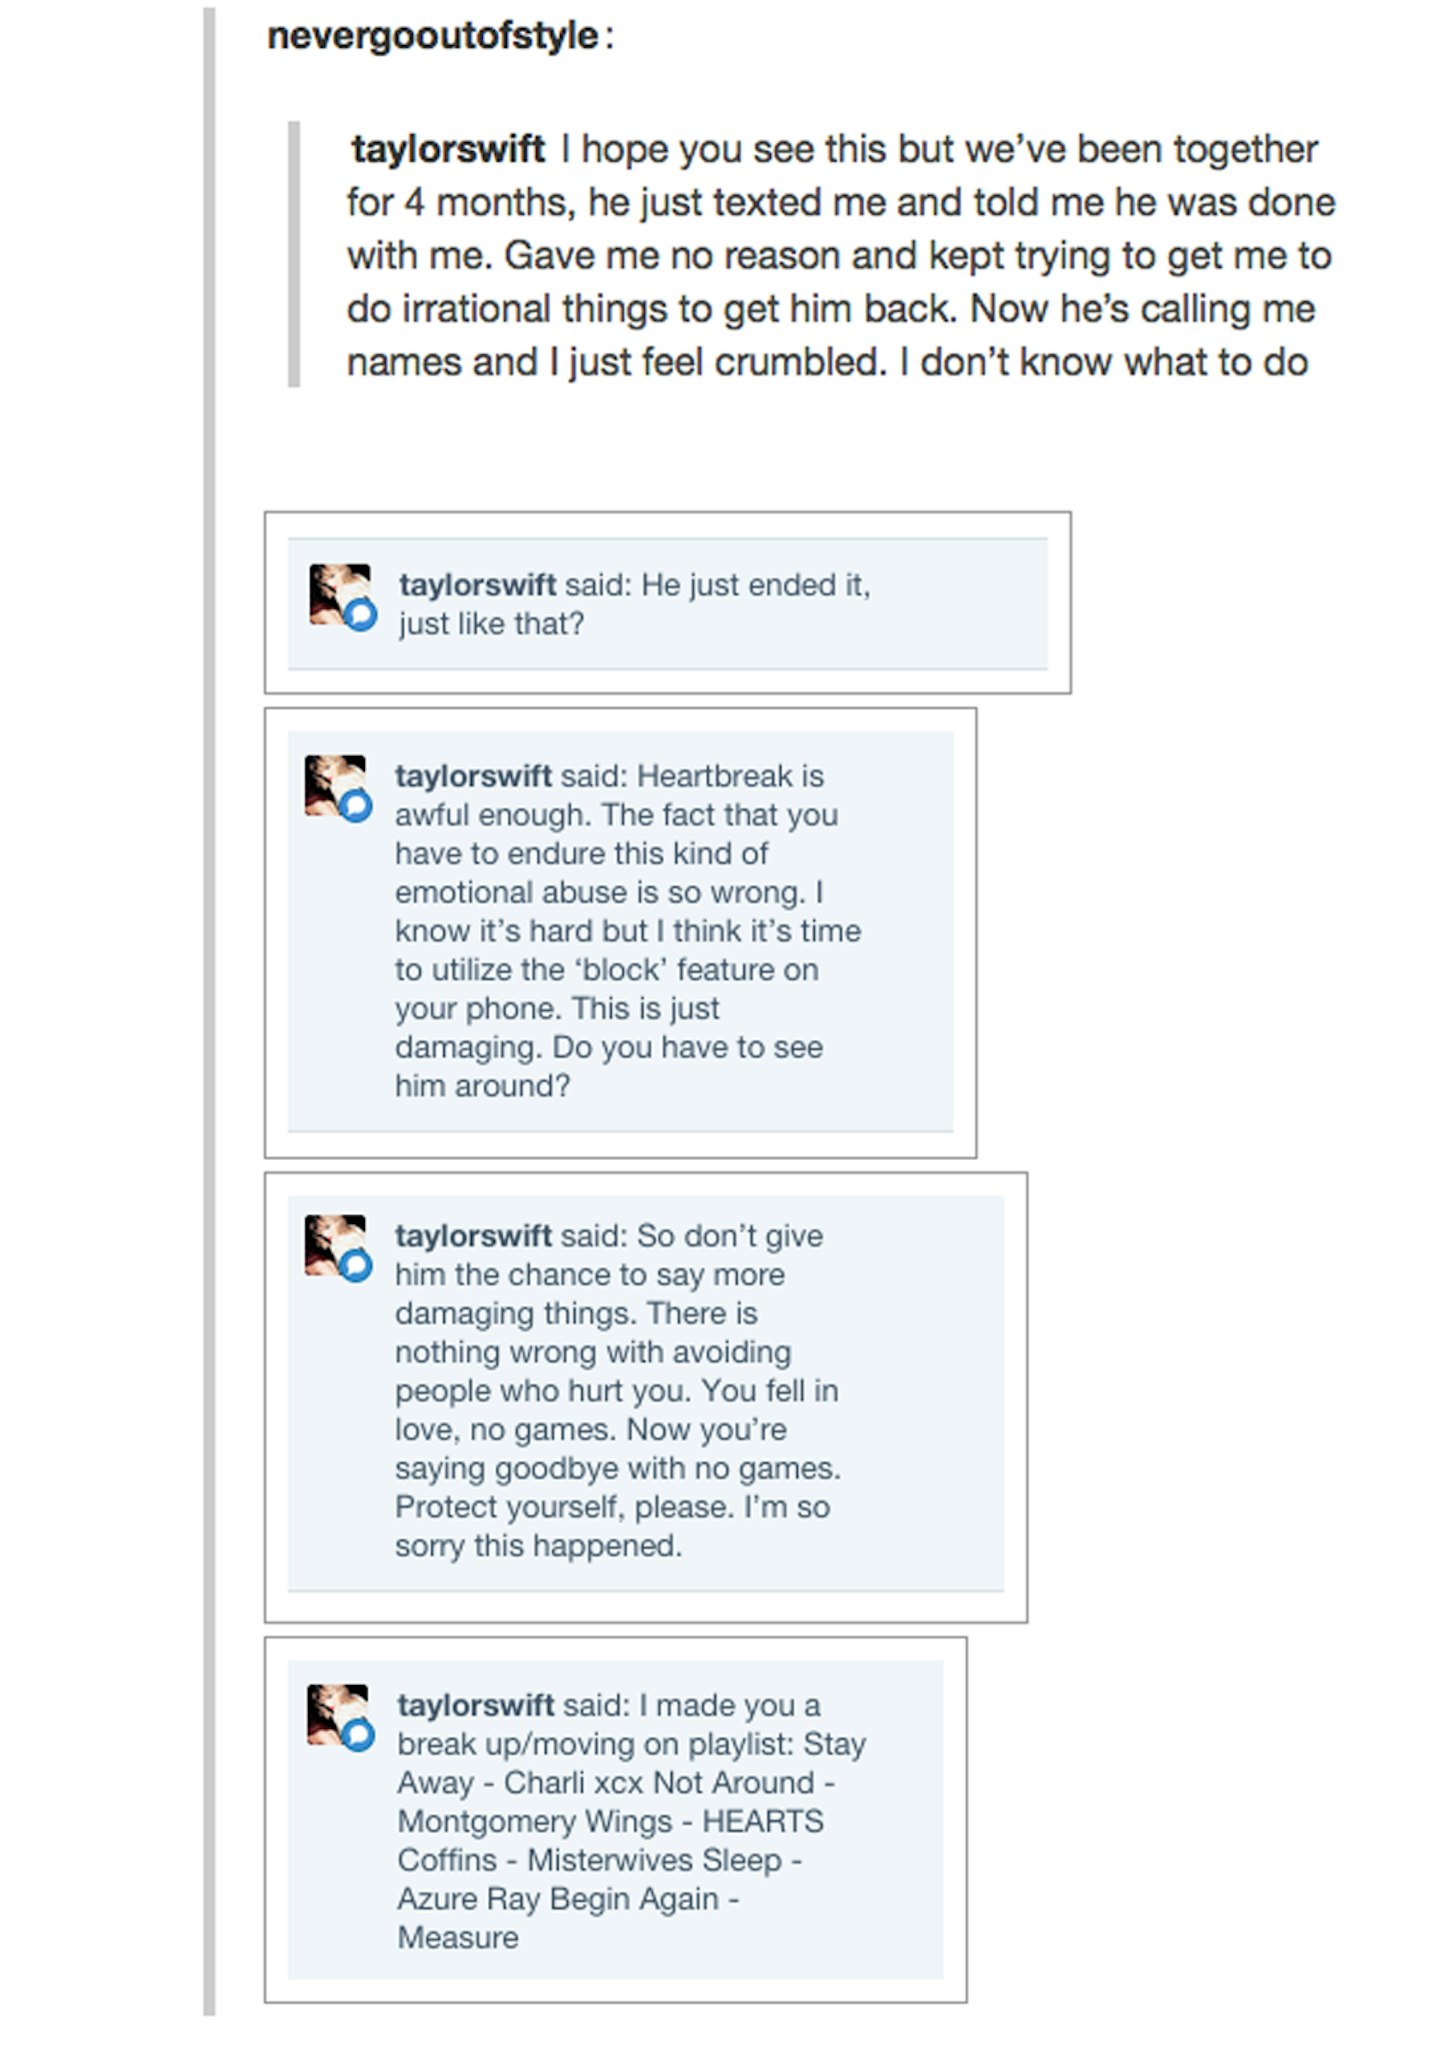Click the quoted post text about 4 months together

click(x=841, y=255)
